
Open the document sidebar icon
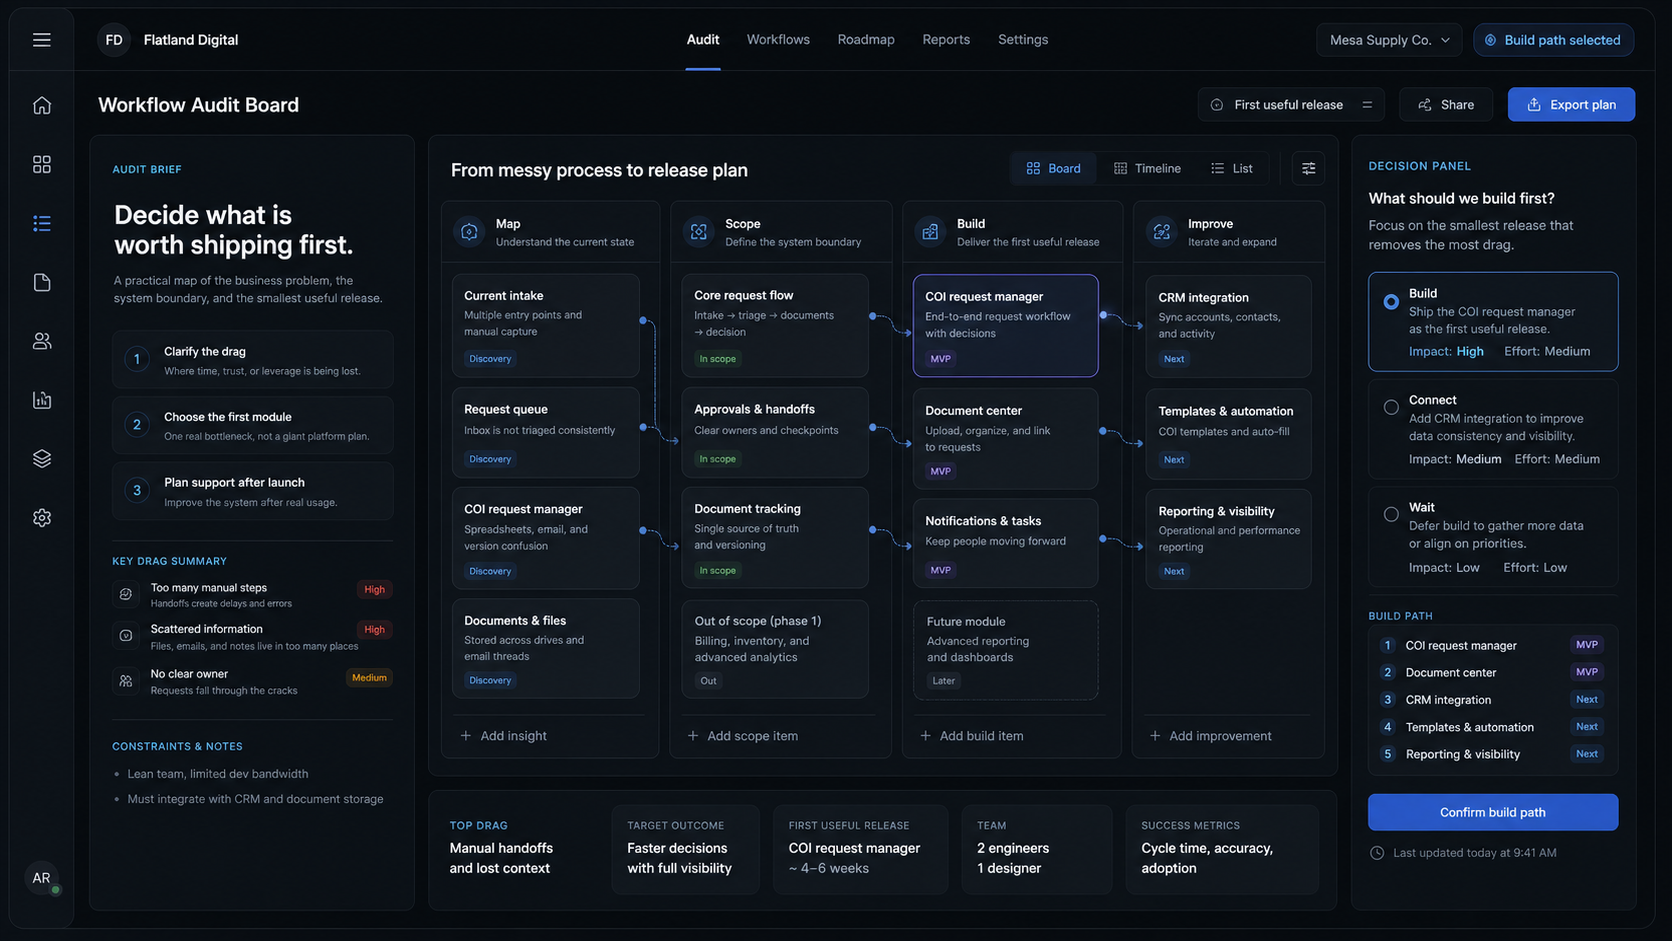(41, 282)
